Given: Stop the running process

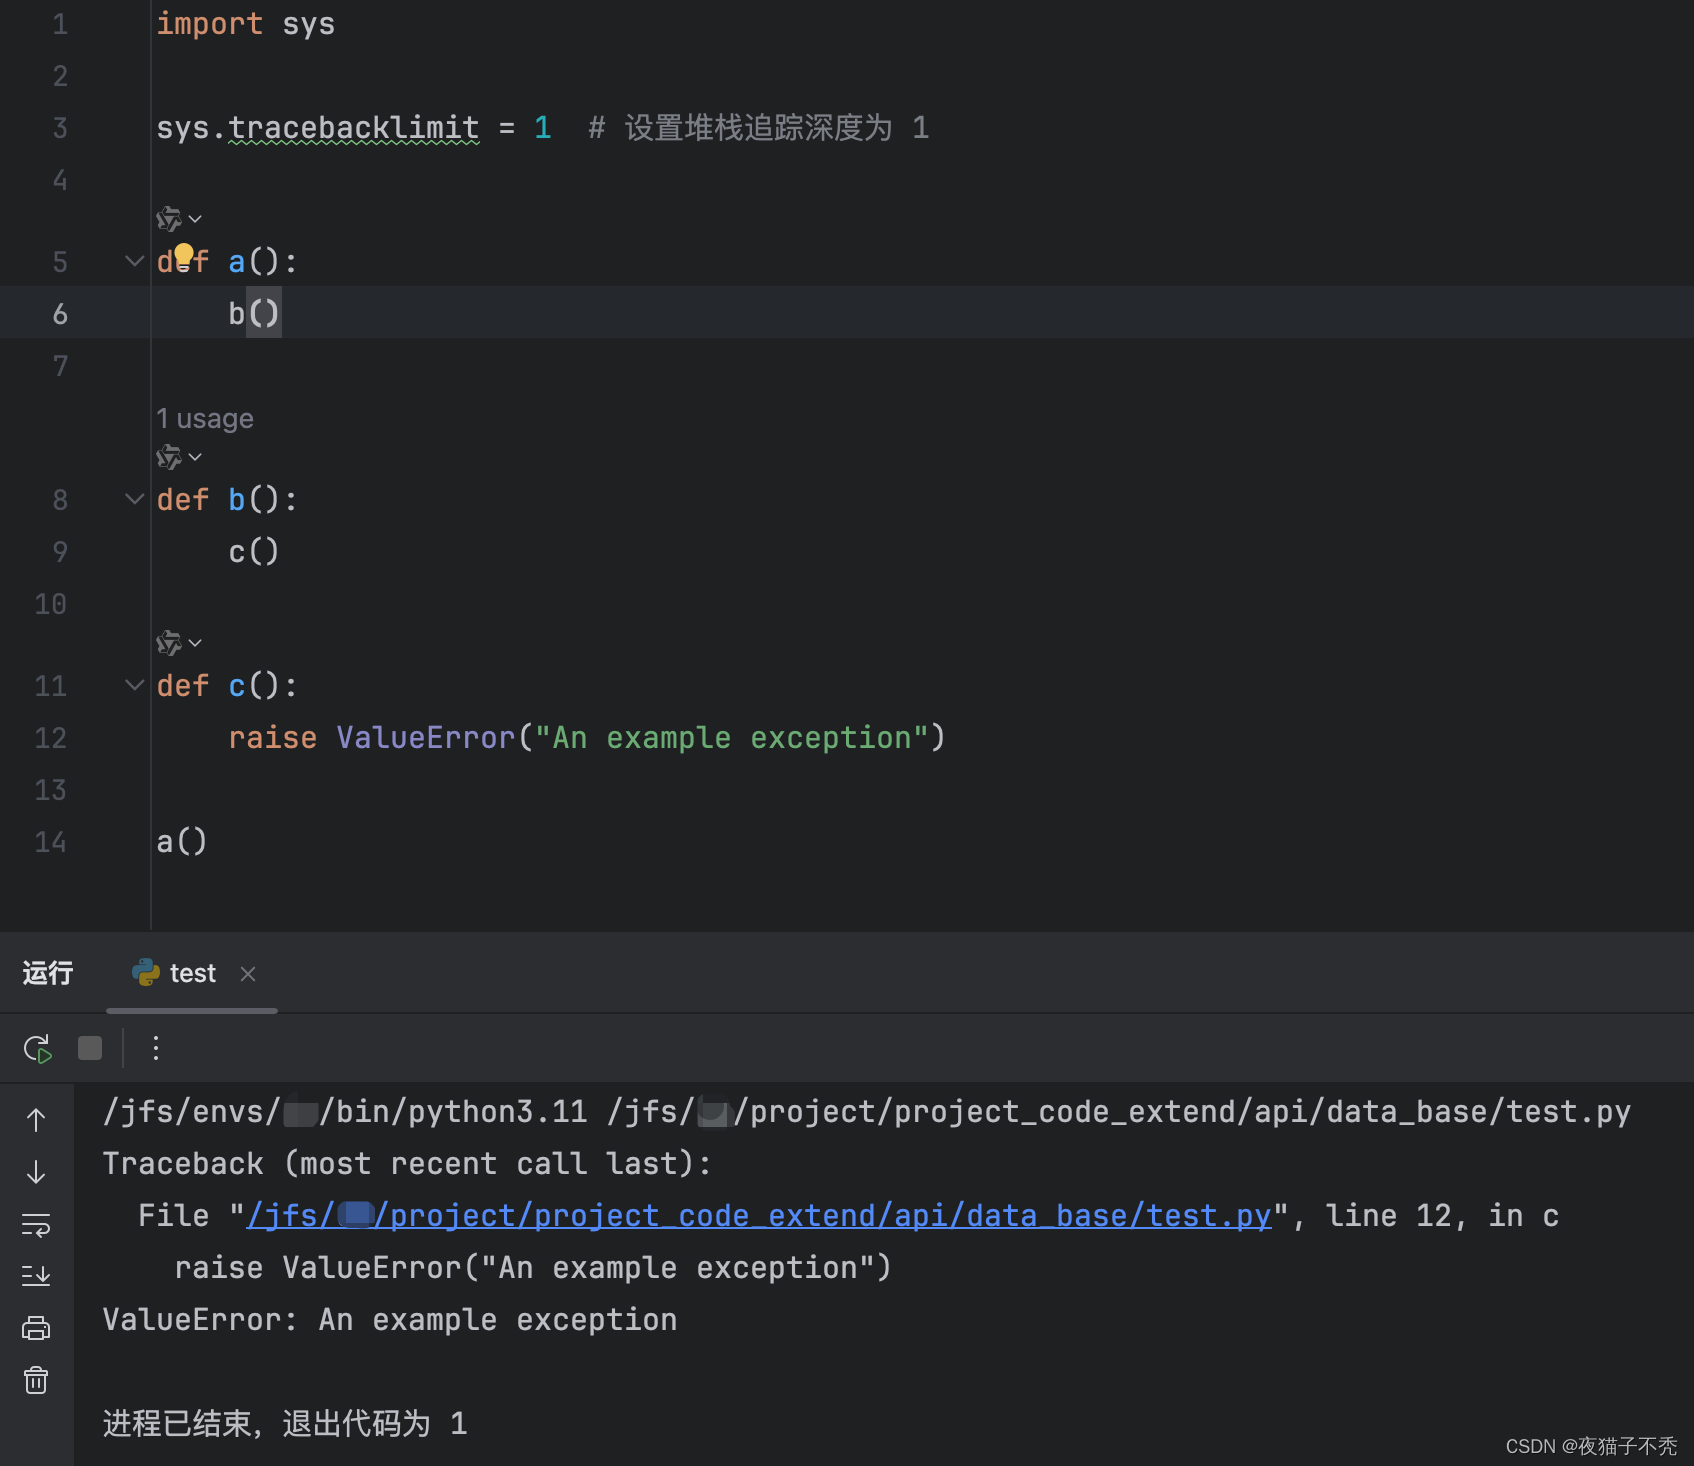Looking at the screenshot, I should 90,1048.
